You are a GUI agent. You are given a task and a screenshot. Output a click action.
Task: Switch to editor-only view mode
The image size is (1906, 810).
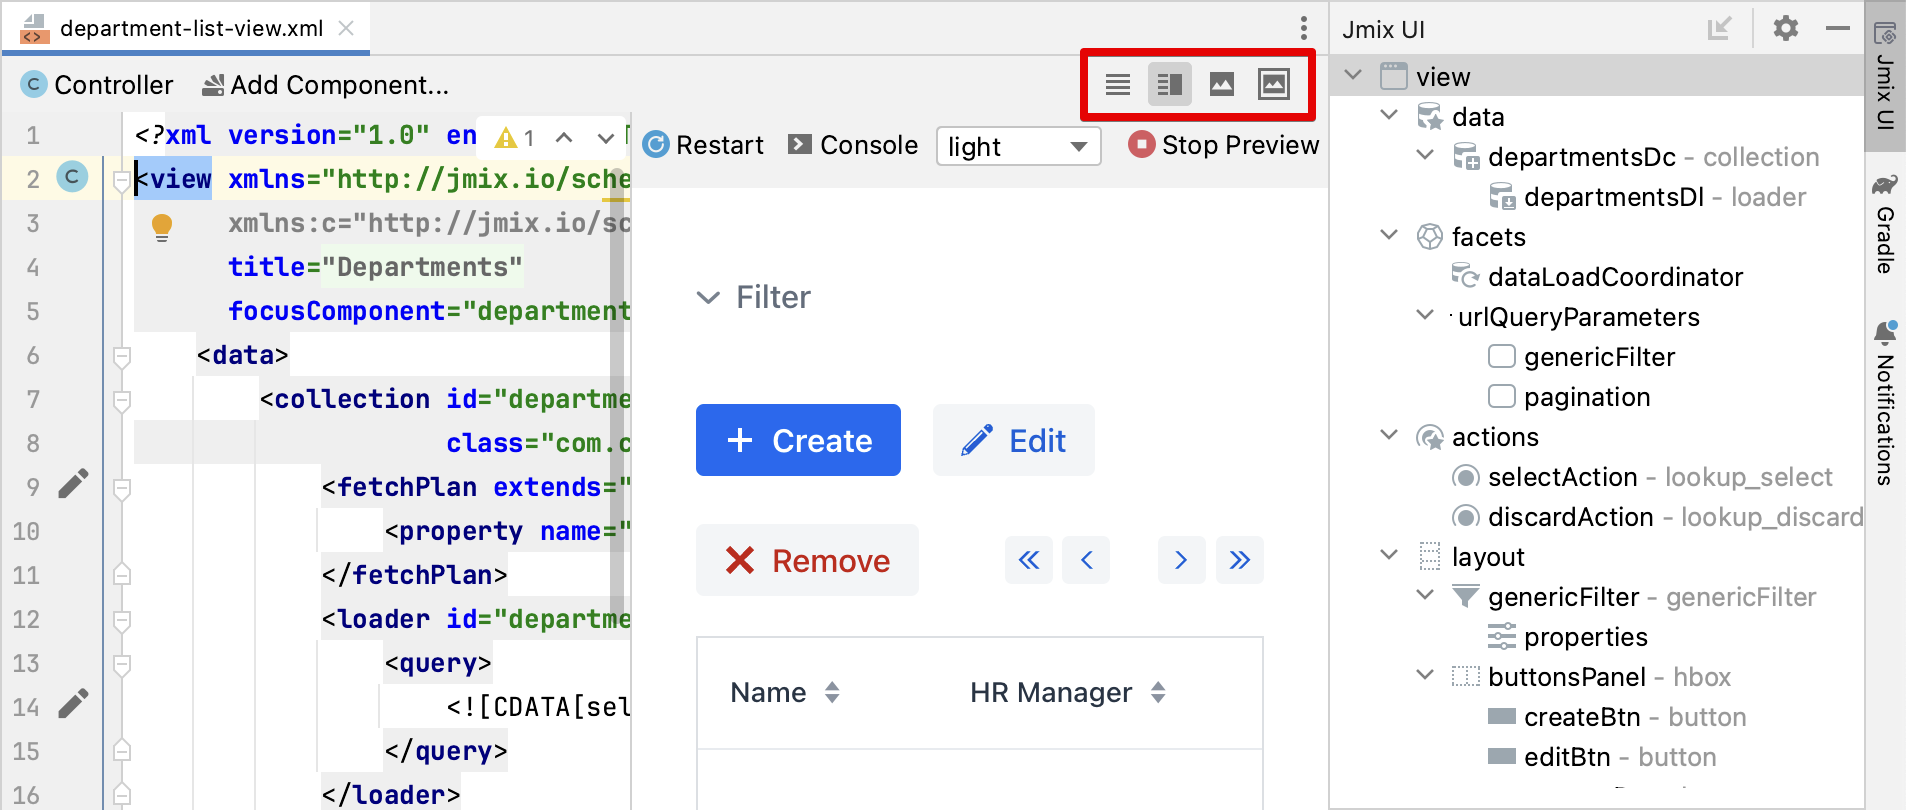click(1117, 84)
